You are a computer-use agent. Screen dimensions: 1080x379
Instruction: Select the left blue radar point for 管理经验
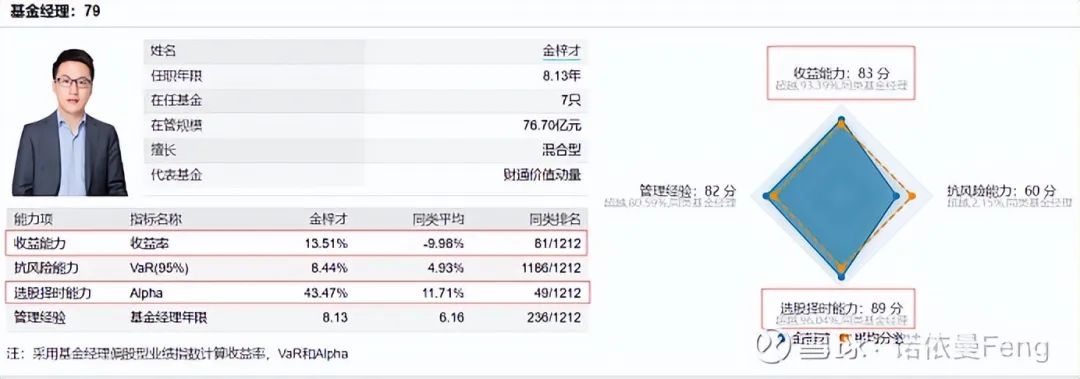(x=766, y=196)
